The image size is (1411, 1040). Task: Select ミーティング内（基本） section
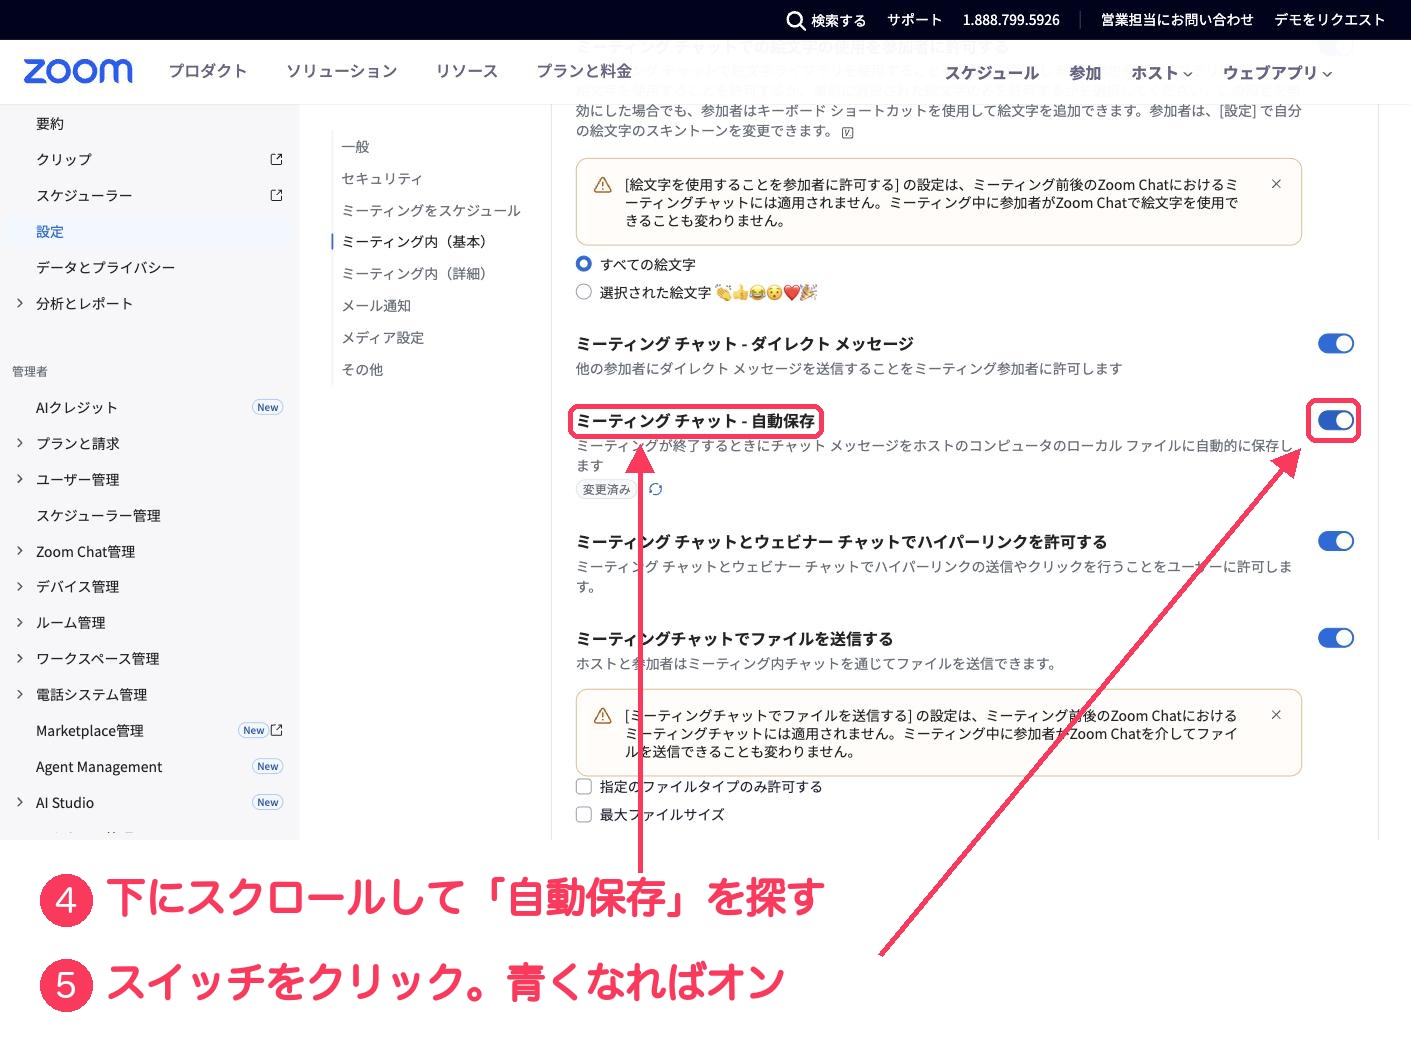417,241
